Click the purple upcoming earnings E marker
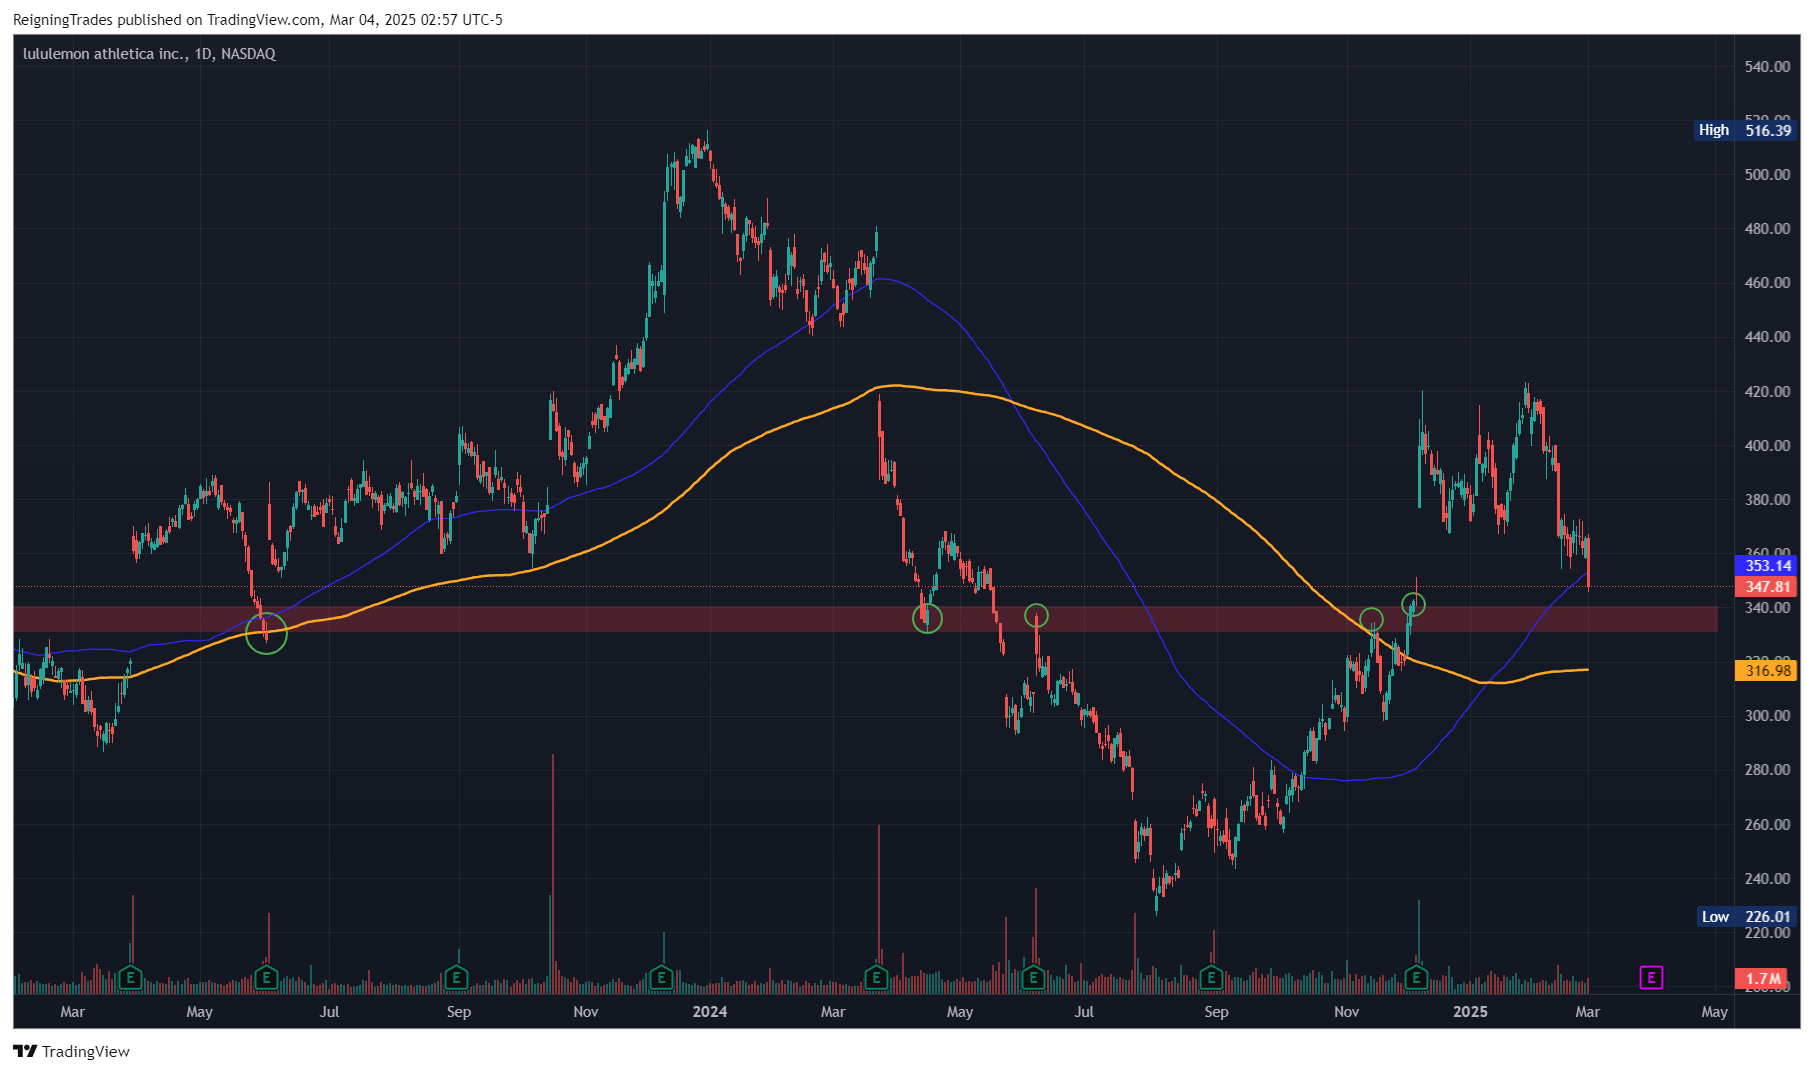1814x1073 pixels. coord(1651,977)
